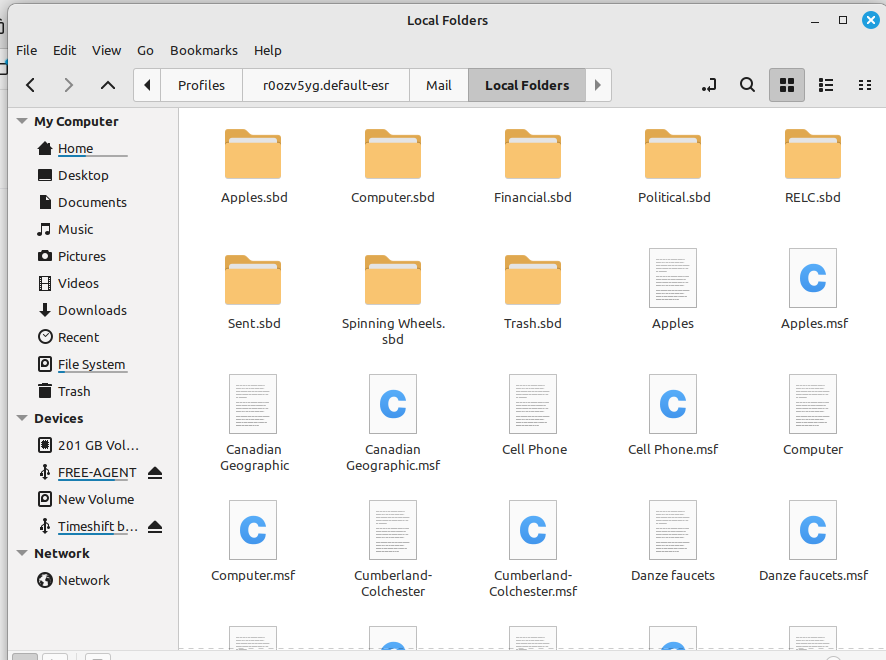
Task: Toggle location entry mode icon
Action: click(709, 85)
